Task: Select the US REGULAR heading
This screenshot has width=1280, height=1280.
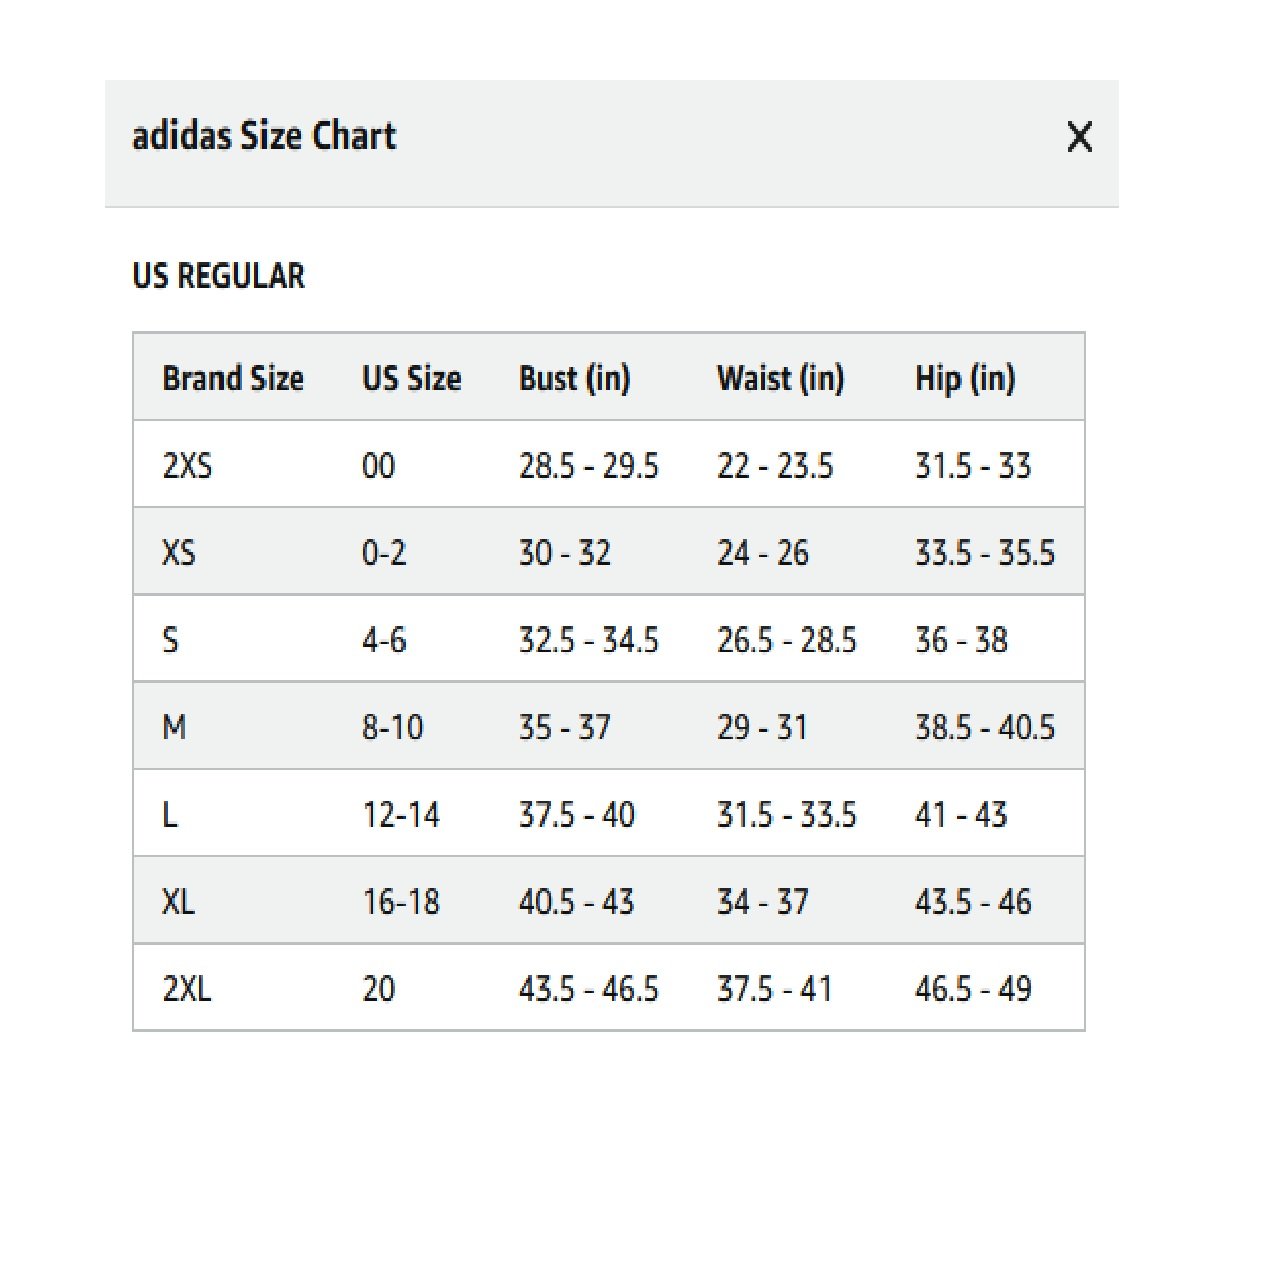Action: pos(218,276)
